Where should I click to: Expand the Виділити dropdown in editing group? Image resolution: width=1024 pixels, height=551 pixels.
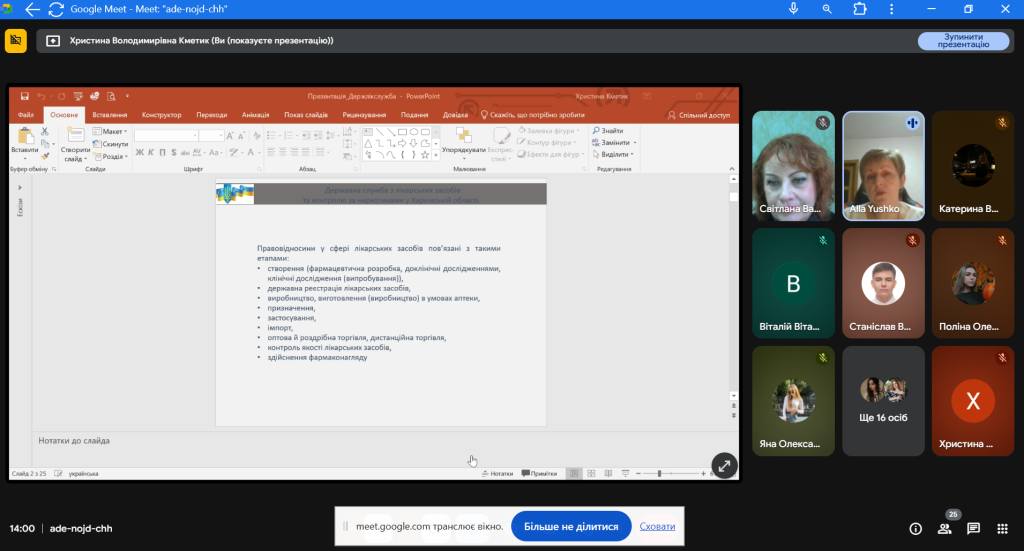[615, 155]
